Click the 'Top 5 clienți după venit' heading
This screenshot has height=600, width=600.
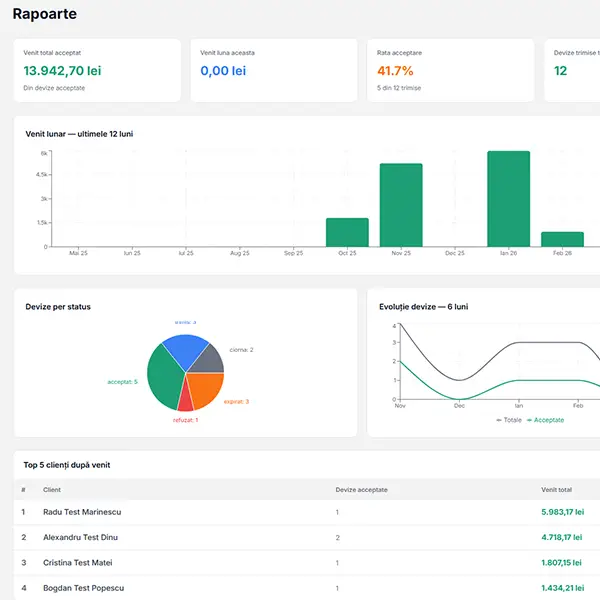point(67,465)
